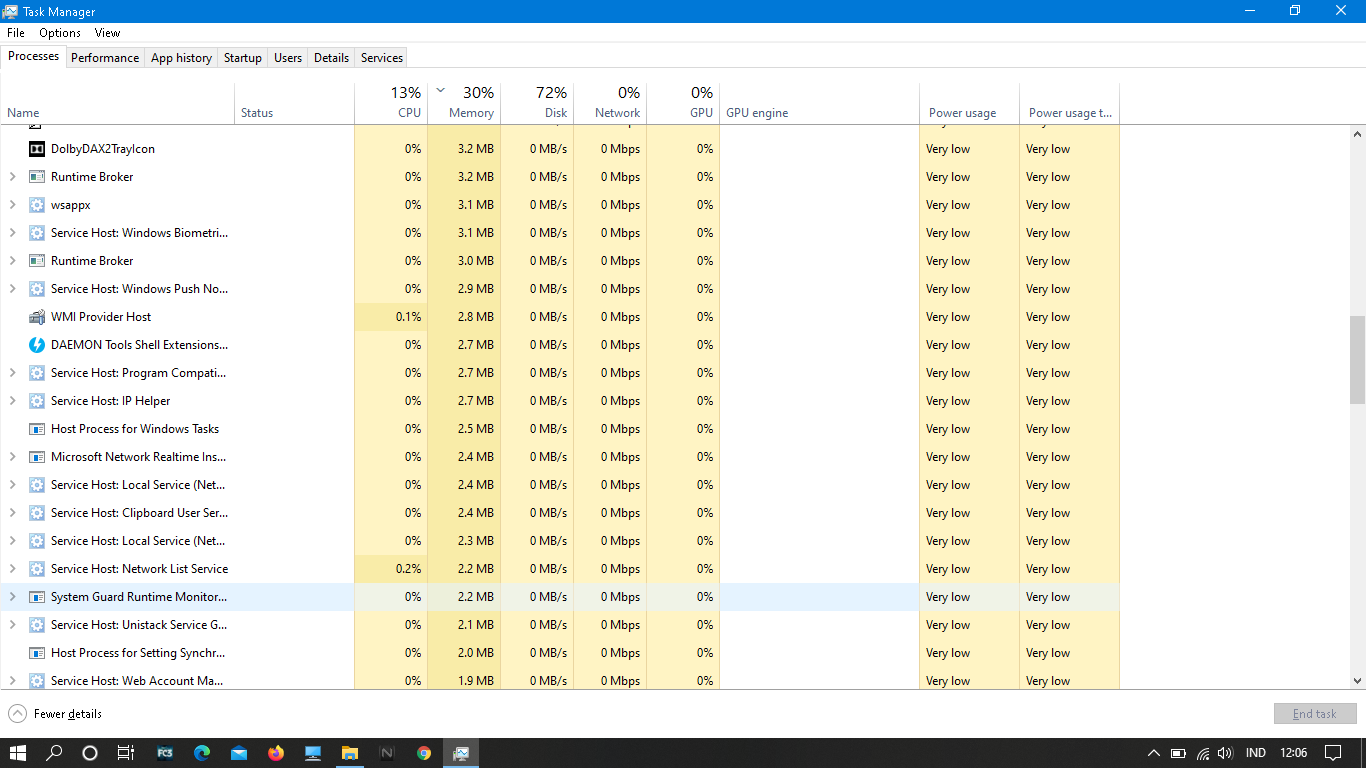The height and width of the screenshot is (768, 1366).
Task: Expand the Runtime Broker 3.2 MB row
Action: 12,177
